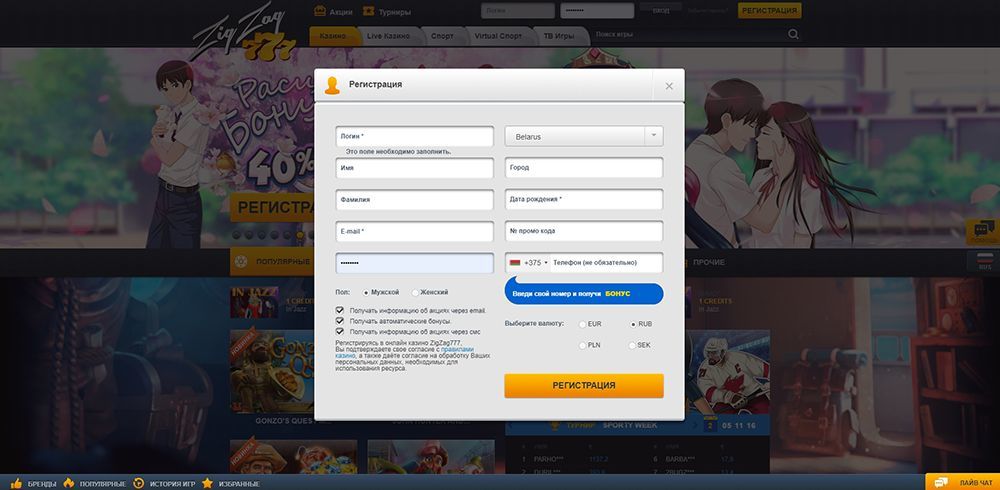Click the search magnifier icon
The width and height of the screenshot is (1000, 490).
tap(793, 34)
